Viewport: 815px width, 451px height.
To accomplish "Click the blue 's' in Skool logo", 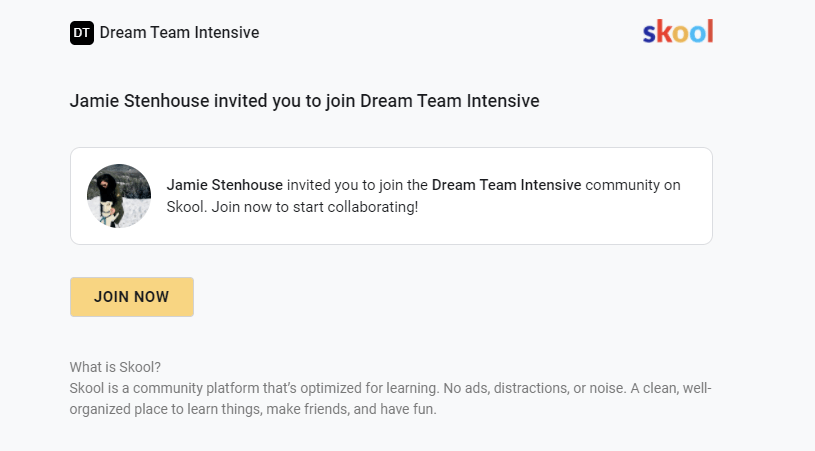I will pos(649,34).
